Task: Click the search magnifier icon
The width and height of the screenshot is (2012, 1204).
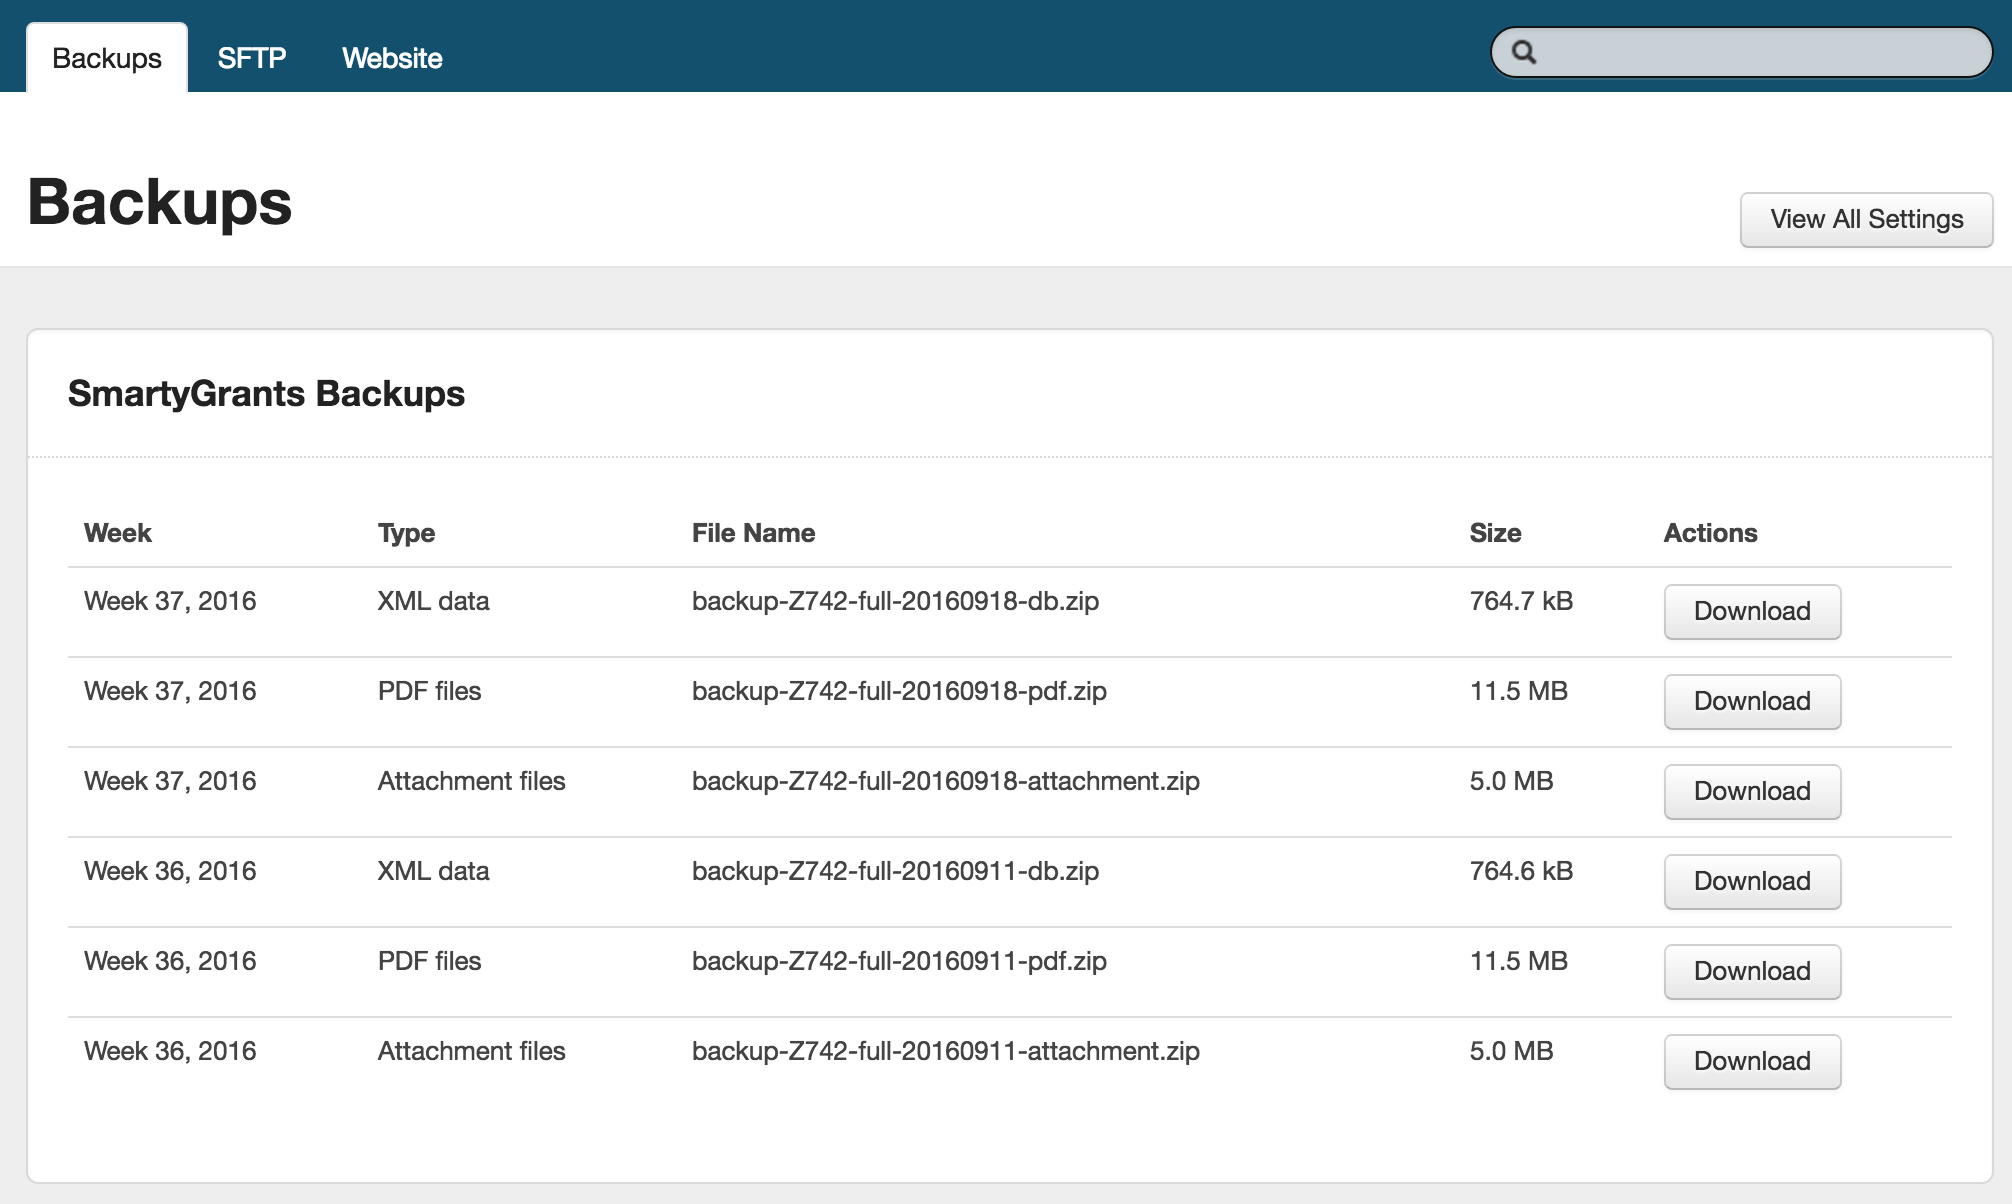Action: (x=1523, y=52)
